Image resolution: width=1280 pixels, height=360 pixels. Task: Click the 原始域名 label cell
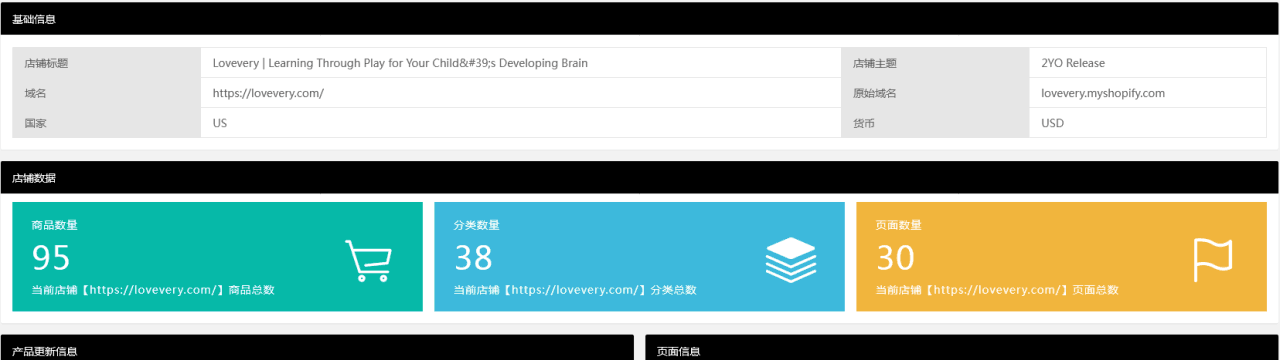click(x=935, y=93)
